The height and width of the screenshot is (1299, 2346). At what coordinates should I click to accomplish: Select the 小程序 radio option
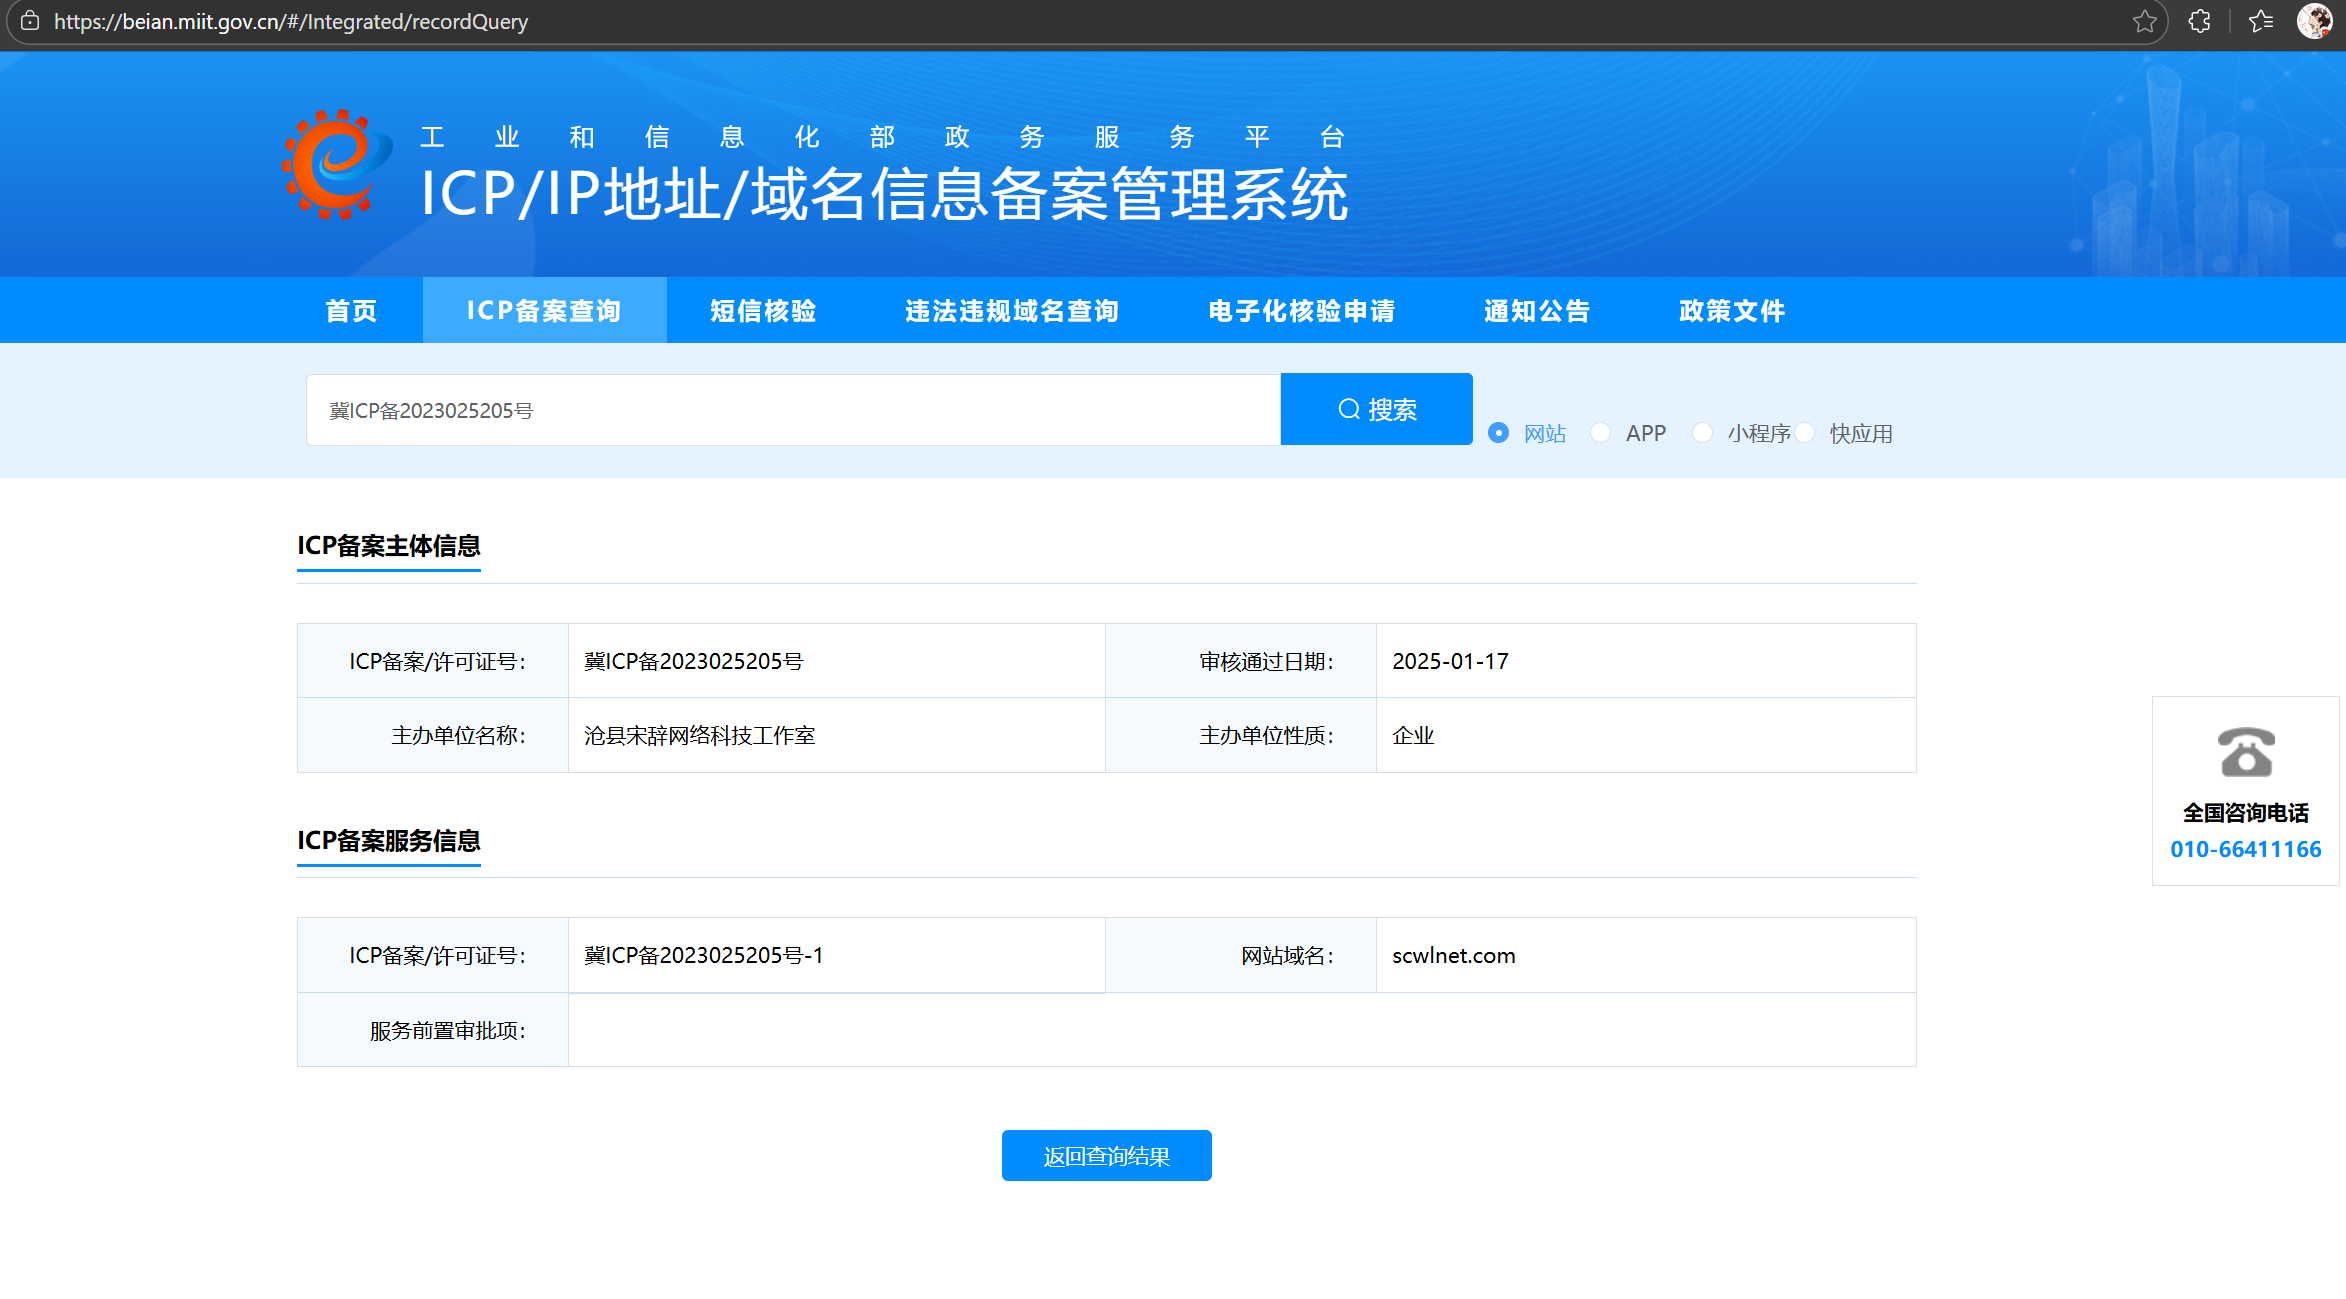tap(1702, 433)
